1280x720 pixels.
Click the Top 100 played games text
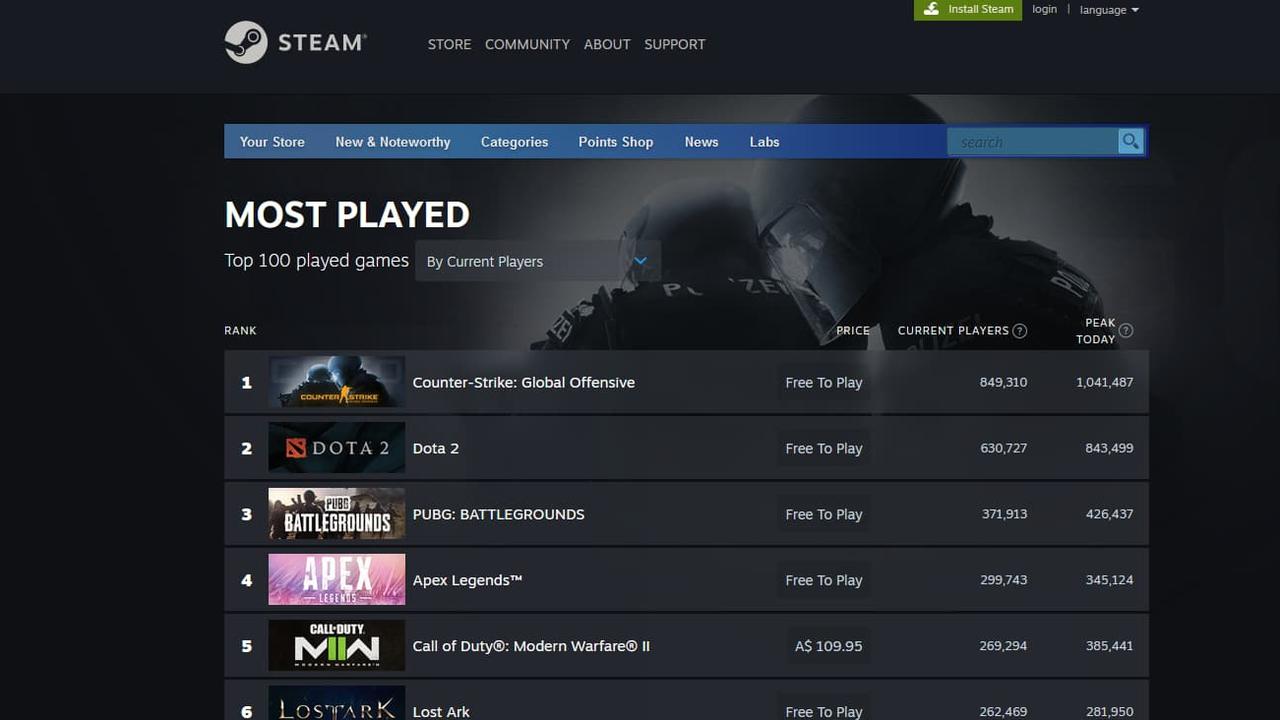[x=316, y=261]
